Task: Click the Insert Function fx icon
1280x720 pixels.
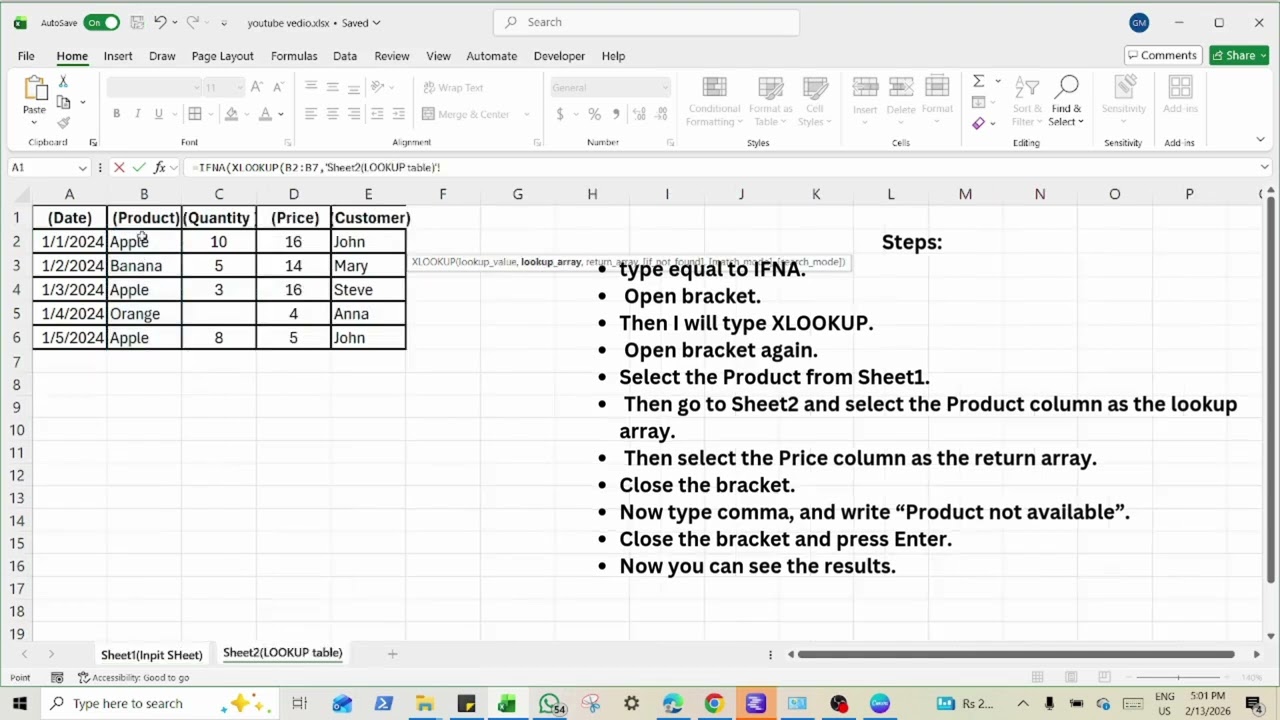Action: (x=159, y=167)
